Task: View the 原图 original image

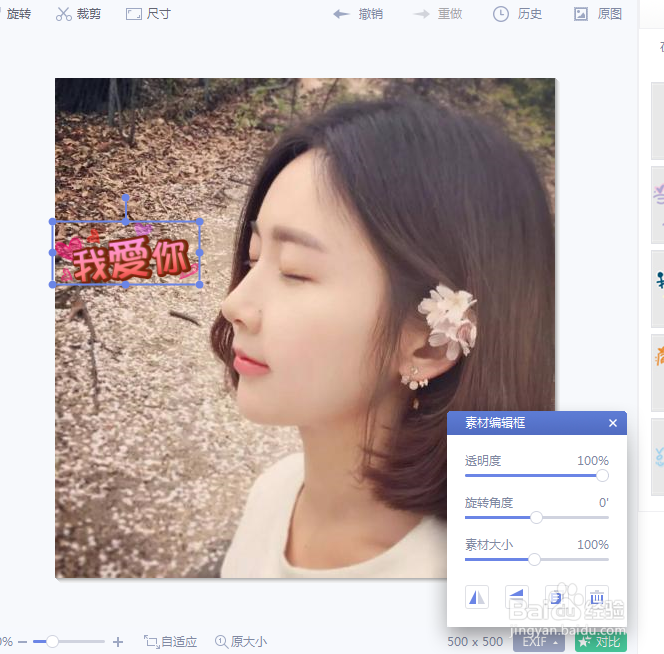Action: (598, 14)
